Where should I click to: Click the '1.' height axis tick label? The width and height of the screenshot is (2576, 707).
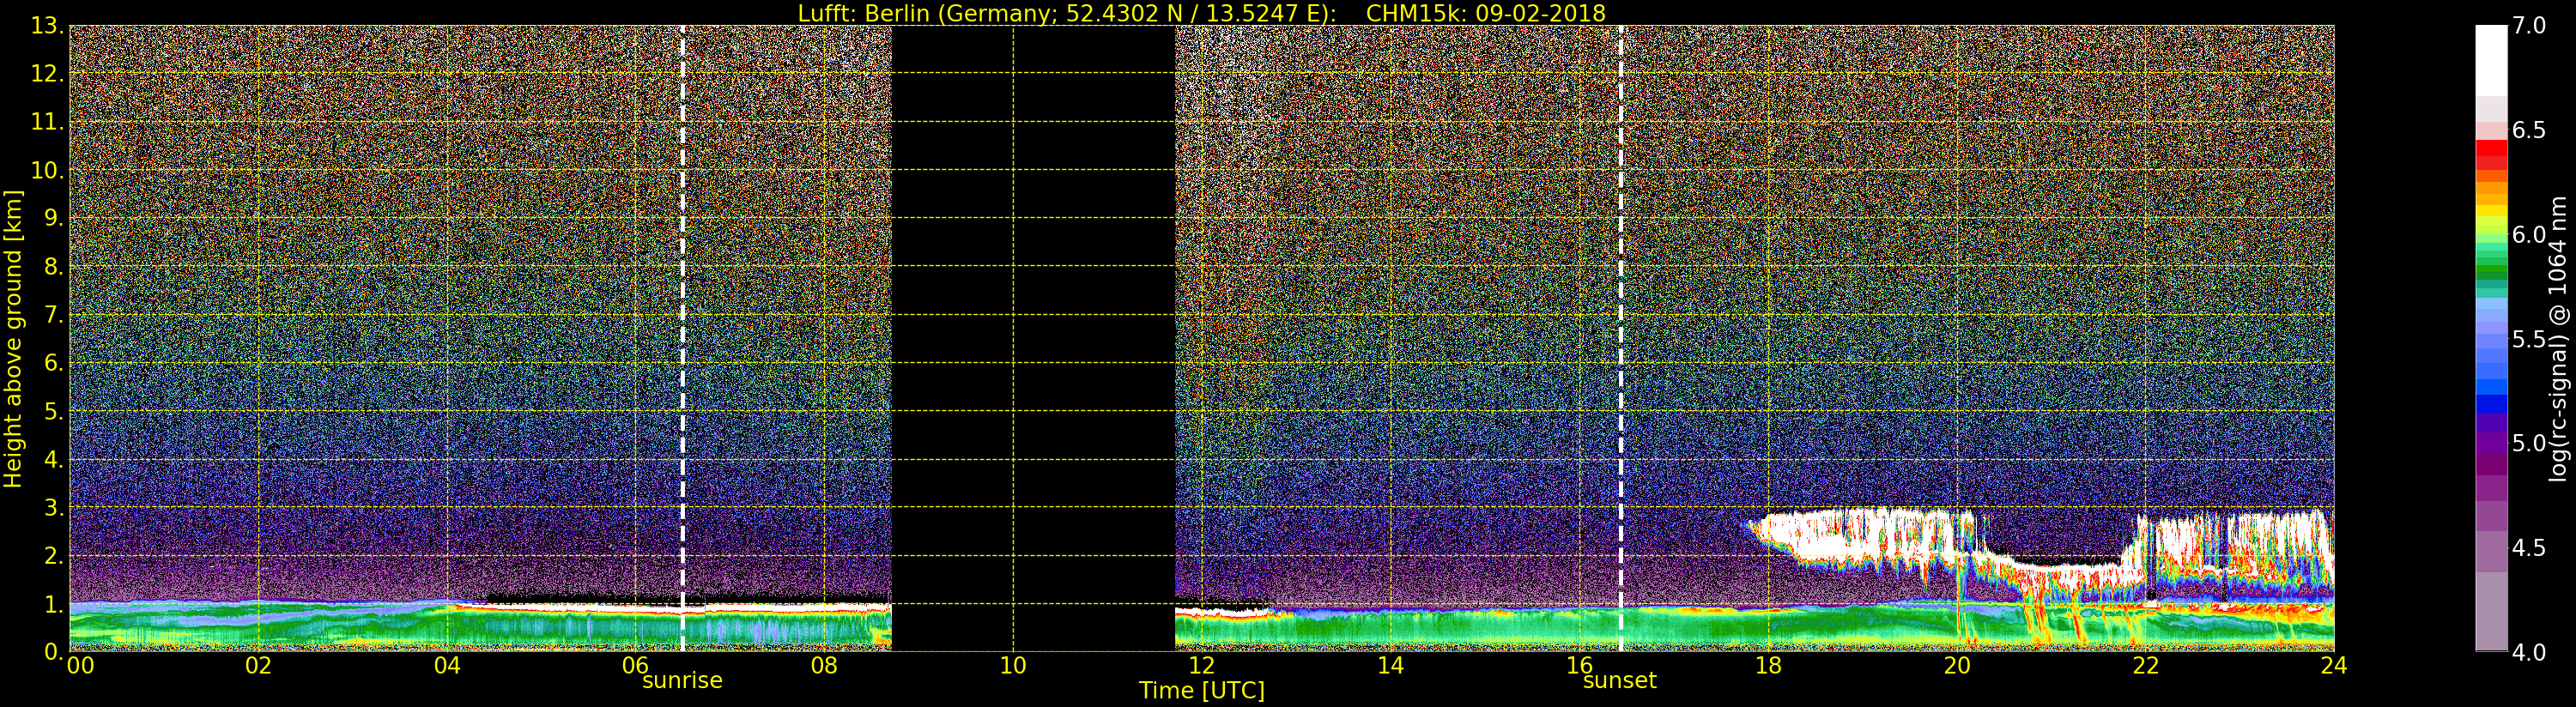pos(54,604)
